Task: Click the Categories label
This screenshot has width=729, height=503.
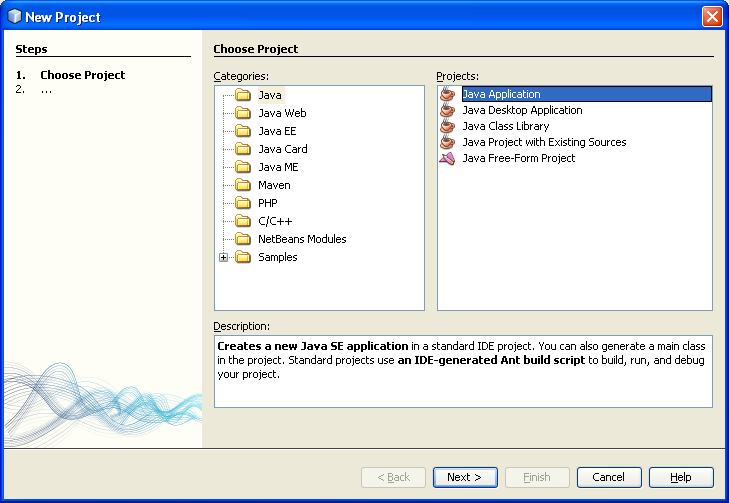Action: click(241, 76)
